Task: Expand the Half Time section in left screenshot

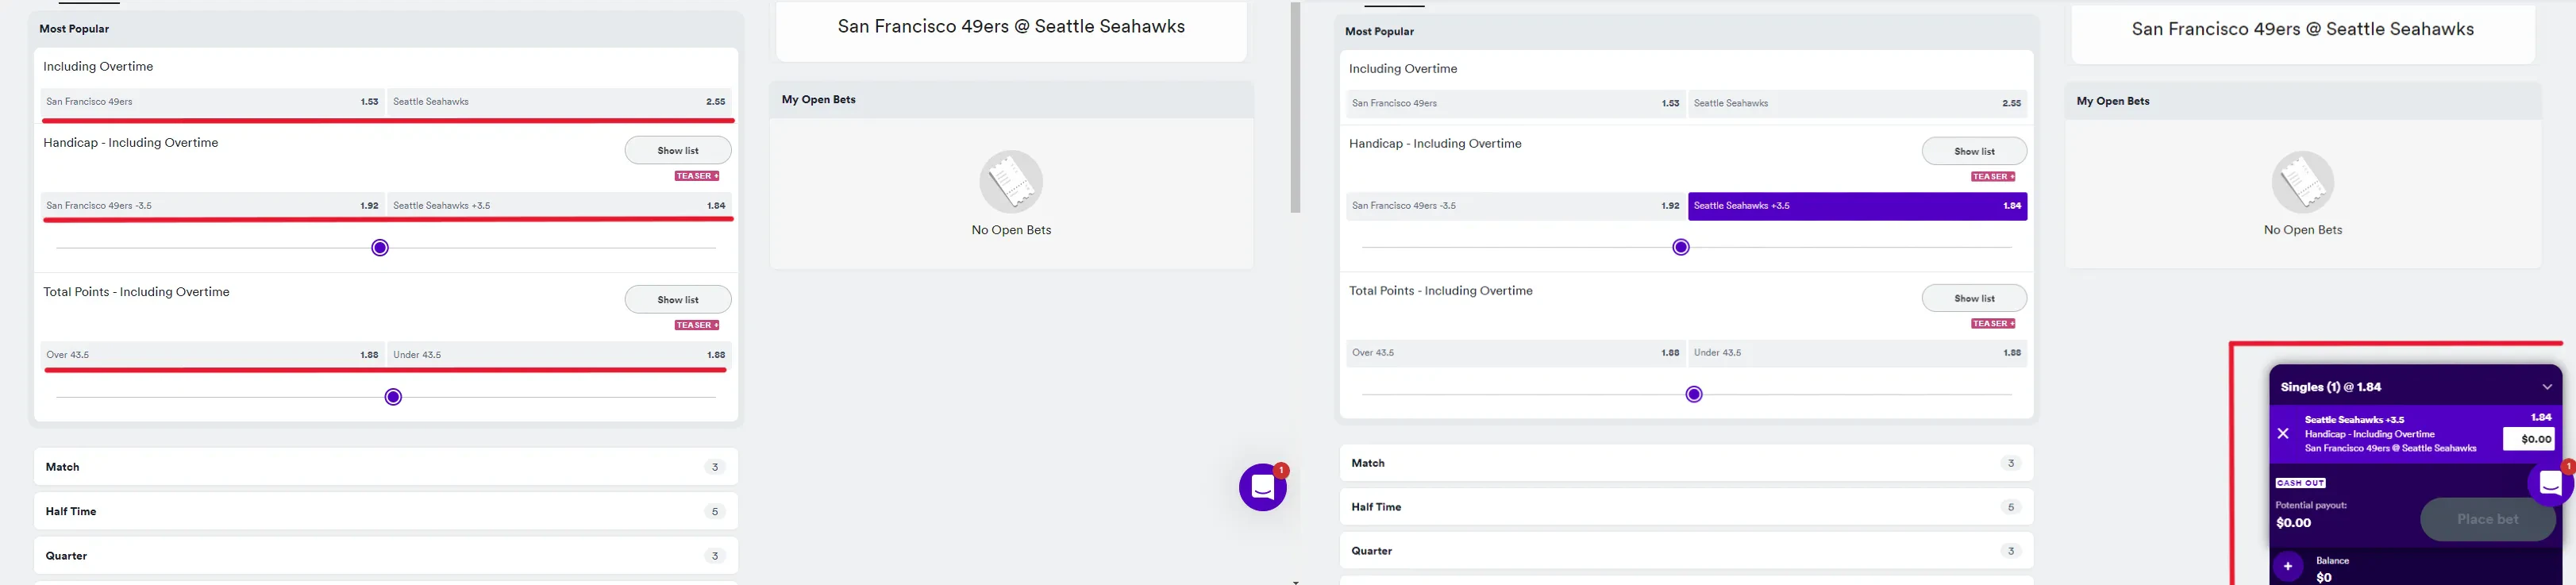Action: click(386, 511)
